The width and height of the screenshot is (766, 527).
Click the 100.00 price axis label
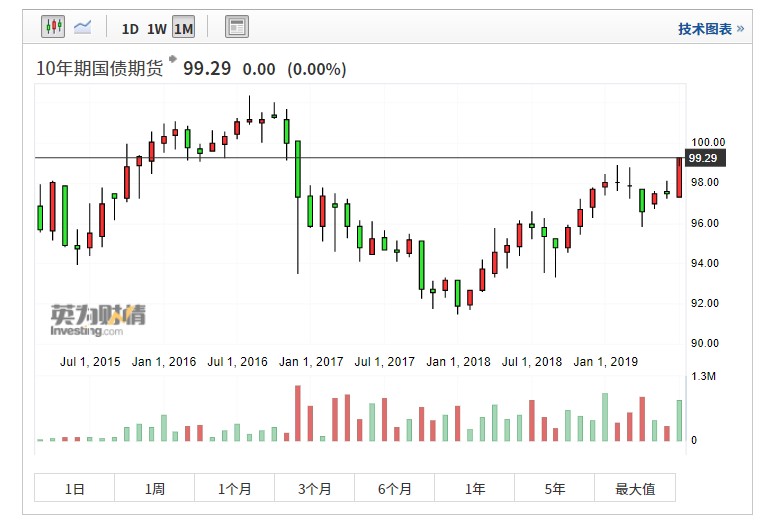tap(708, 142)
